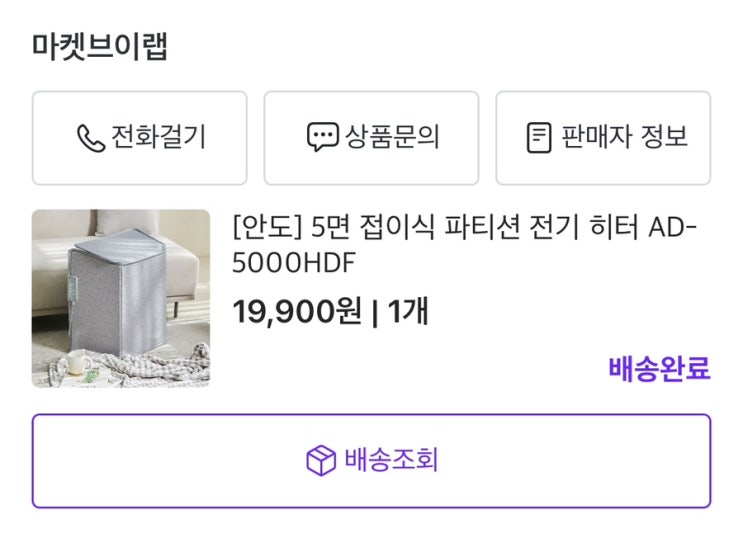Select the 19,900원 price text
Screen dimensions: 743x533
point(297,311)
